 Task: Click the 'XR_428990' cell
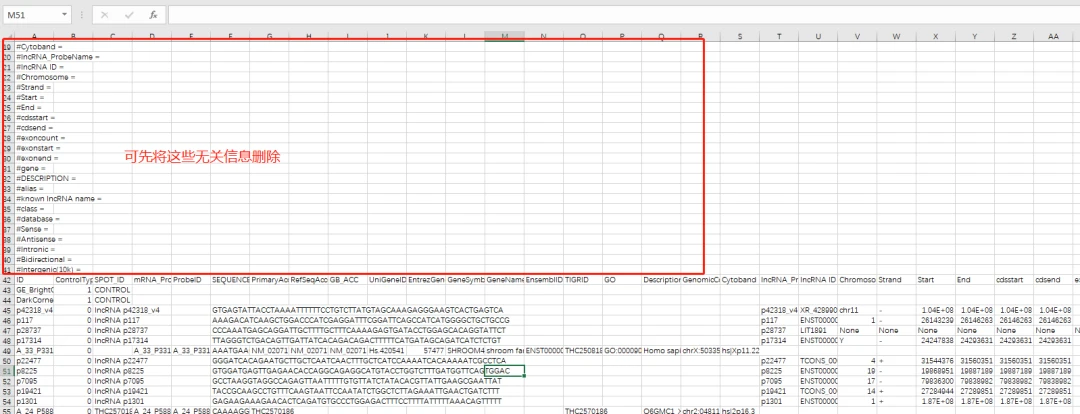[x=818, y=311]
